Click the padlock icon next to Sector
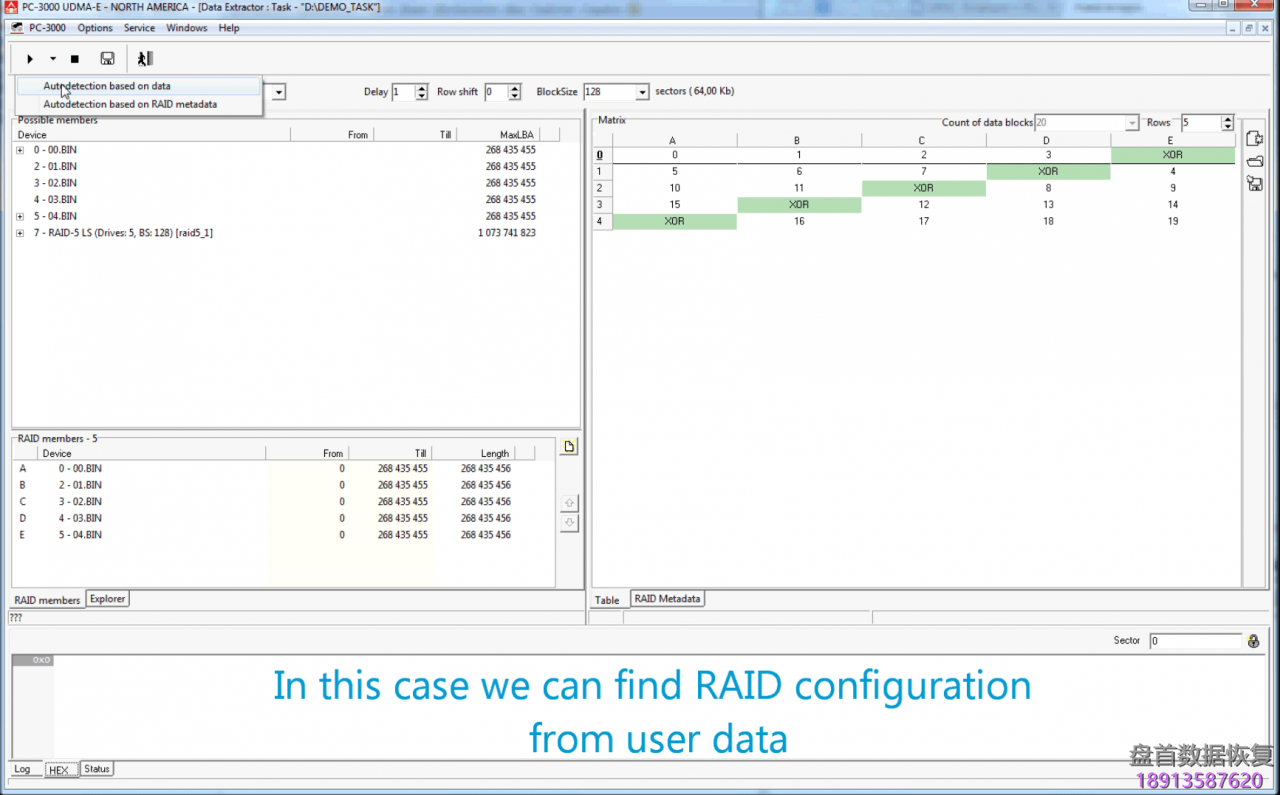1280x795 pixels. [x=1253, y=641]
